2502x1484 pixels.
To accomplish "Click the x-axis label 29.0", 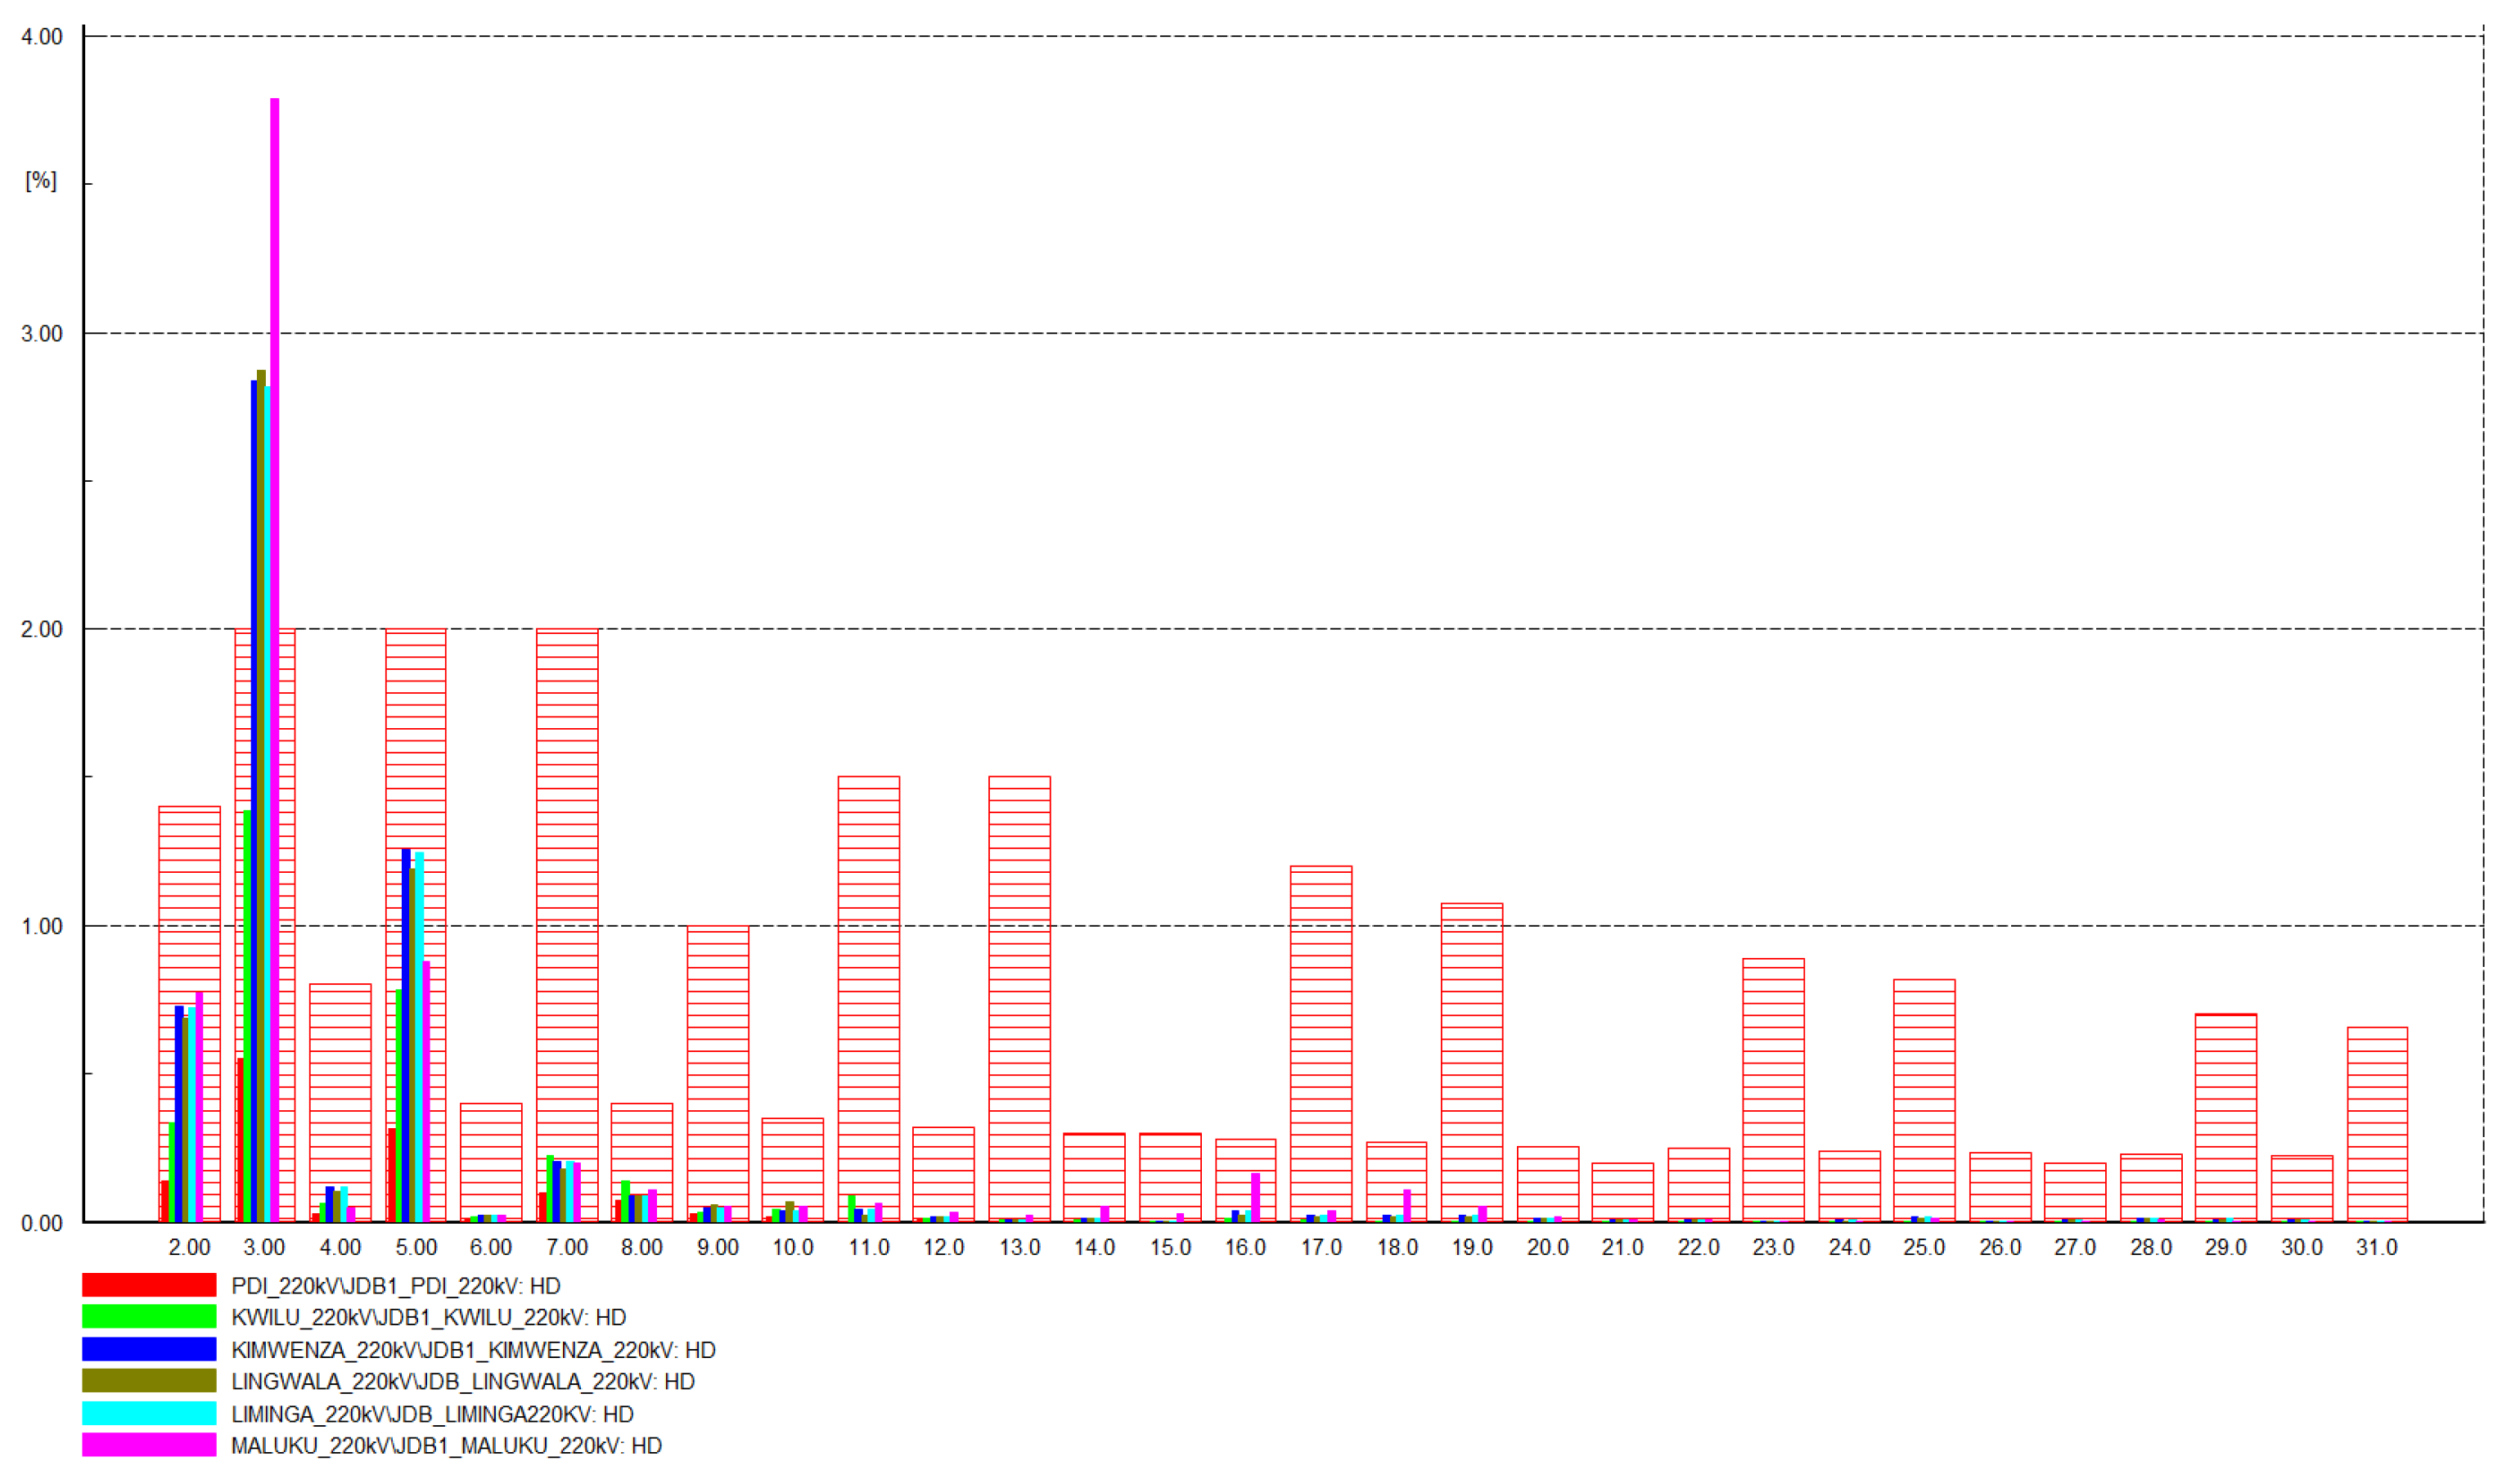I will tap(2226, 1248).
